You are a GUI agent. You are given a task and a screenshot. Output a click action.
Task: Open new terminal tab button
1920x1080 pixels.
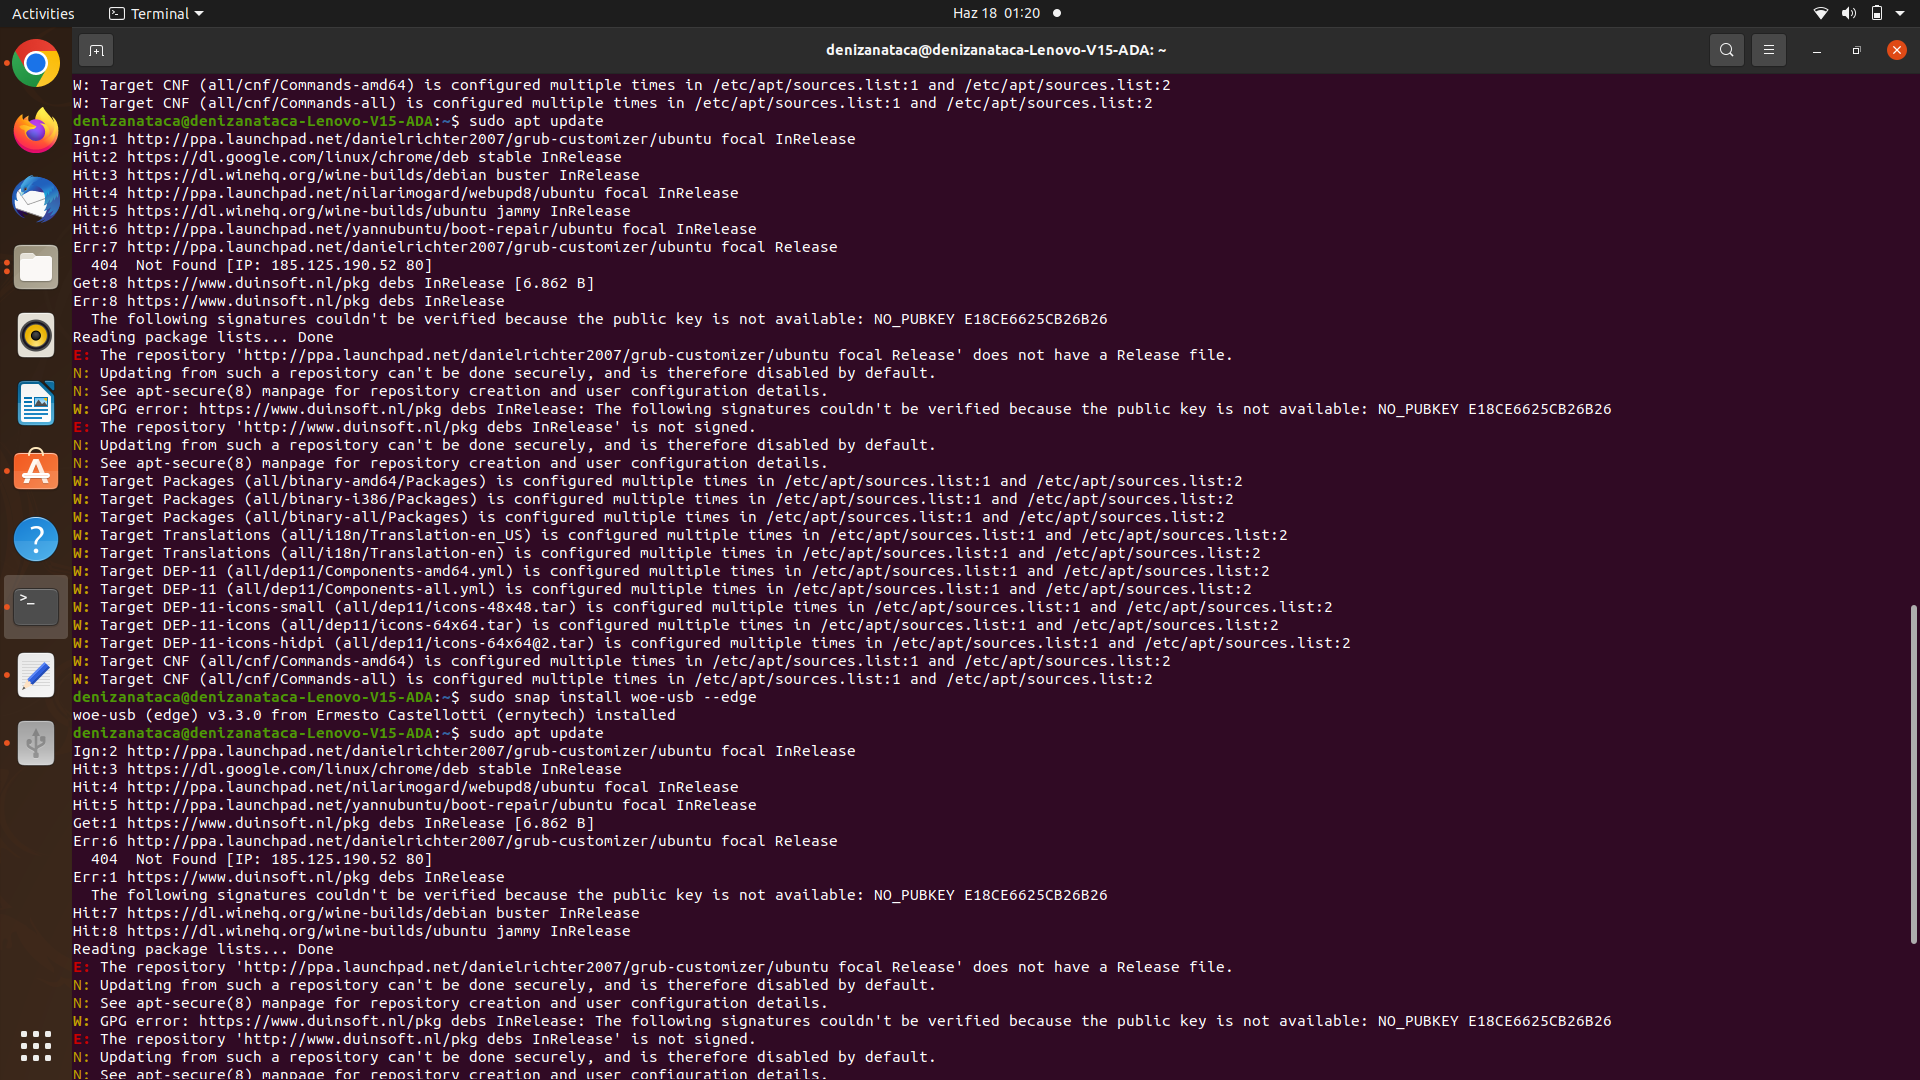click(96, 50)
